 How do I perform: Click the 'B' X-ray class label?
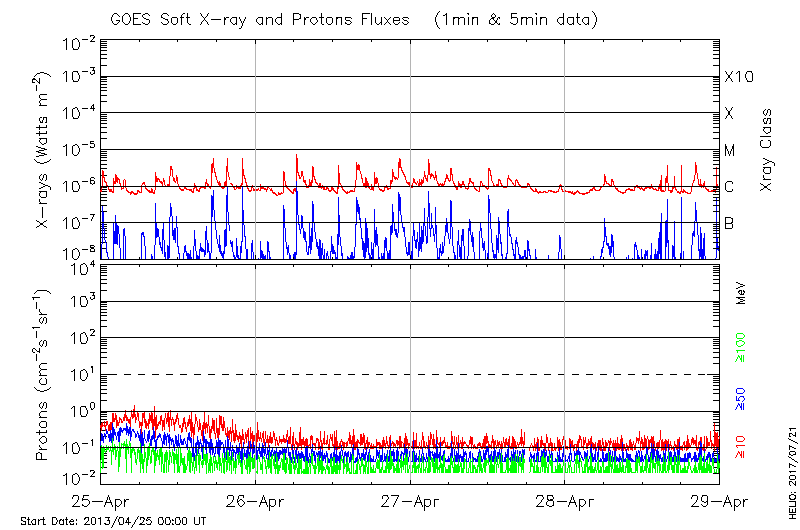click(x=729, y=224)
